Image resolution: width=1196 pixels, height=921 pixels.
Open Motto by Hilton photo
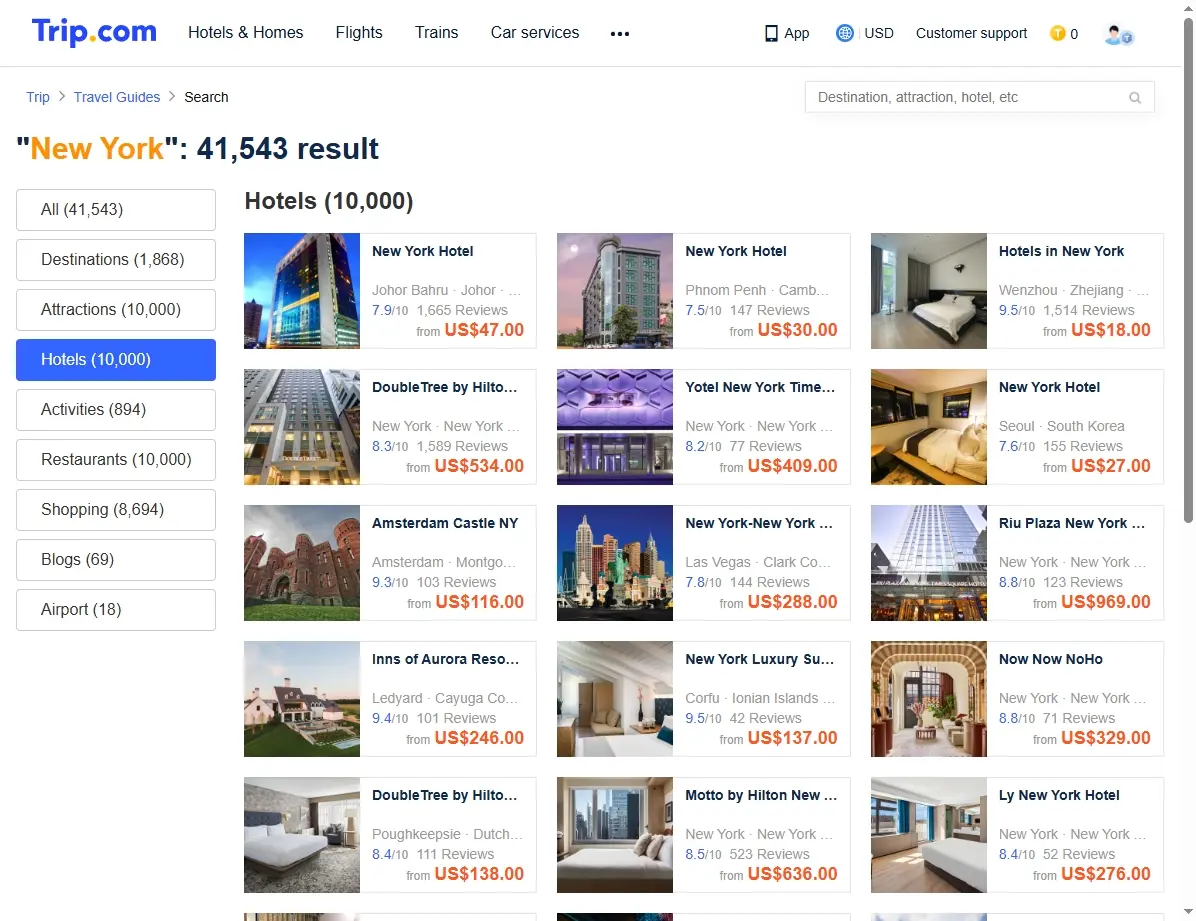tap(615, 835)
